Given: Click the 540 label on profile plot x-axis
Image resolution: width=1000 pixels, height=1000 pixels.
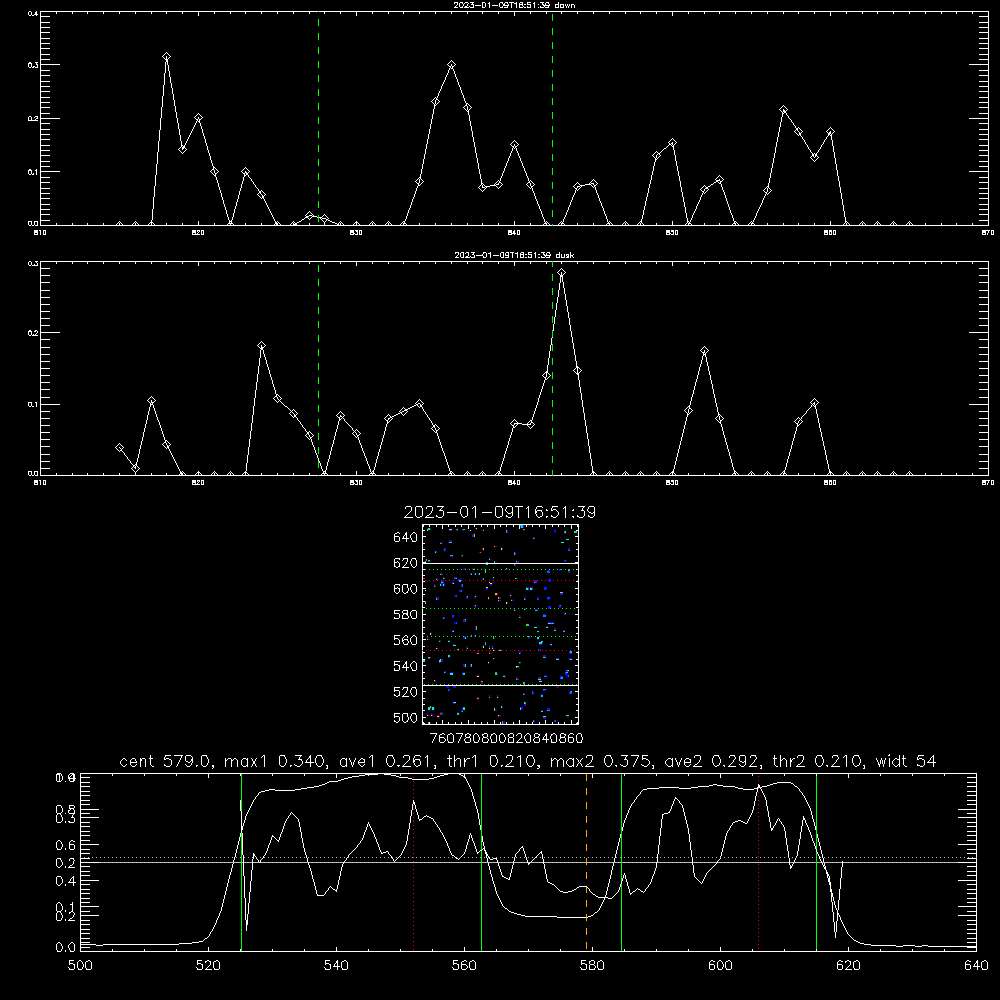Looking at the screenshot, I should [336, 966].
